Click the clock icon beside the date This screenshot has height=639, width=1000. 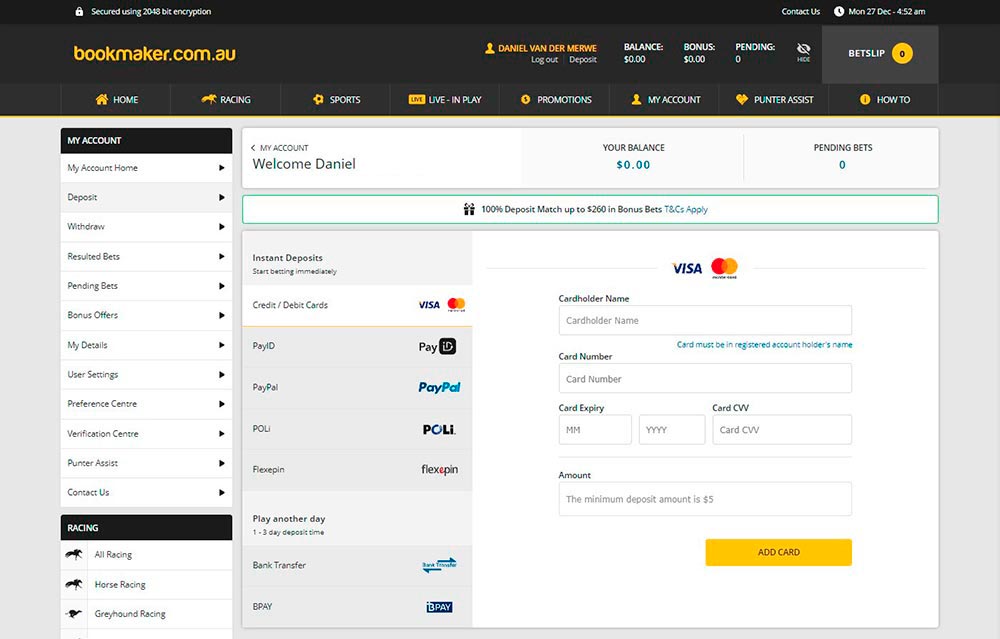(x=839, y=11)
